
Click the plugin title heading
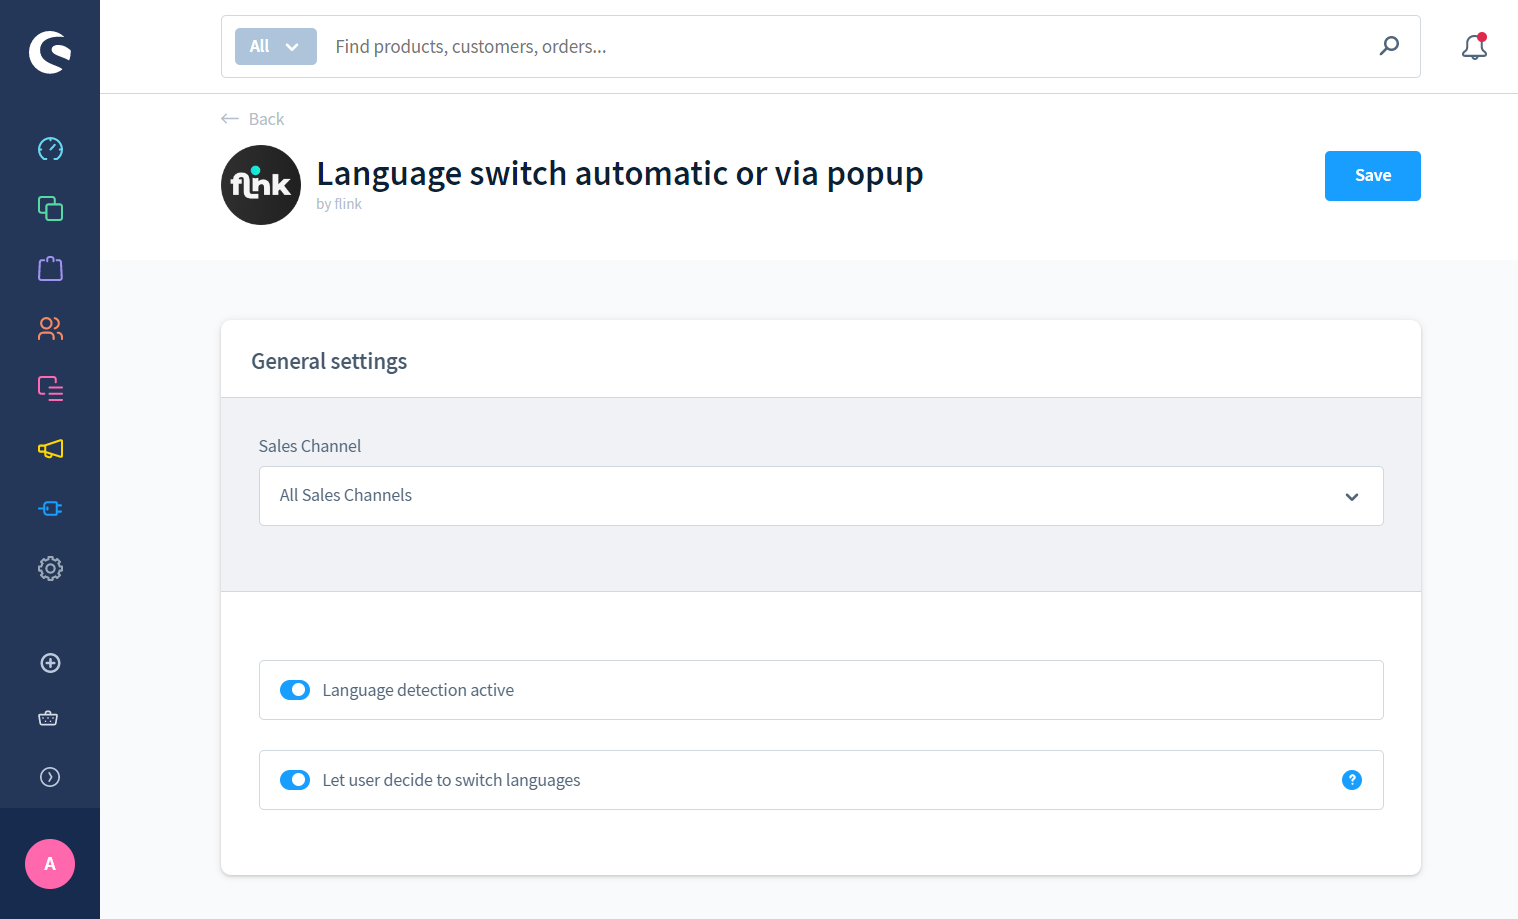tap(620, 174)
